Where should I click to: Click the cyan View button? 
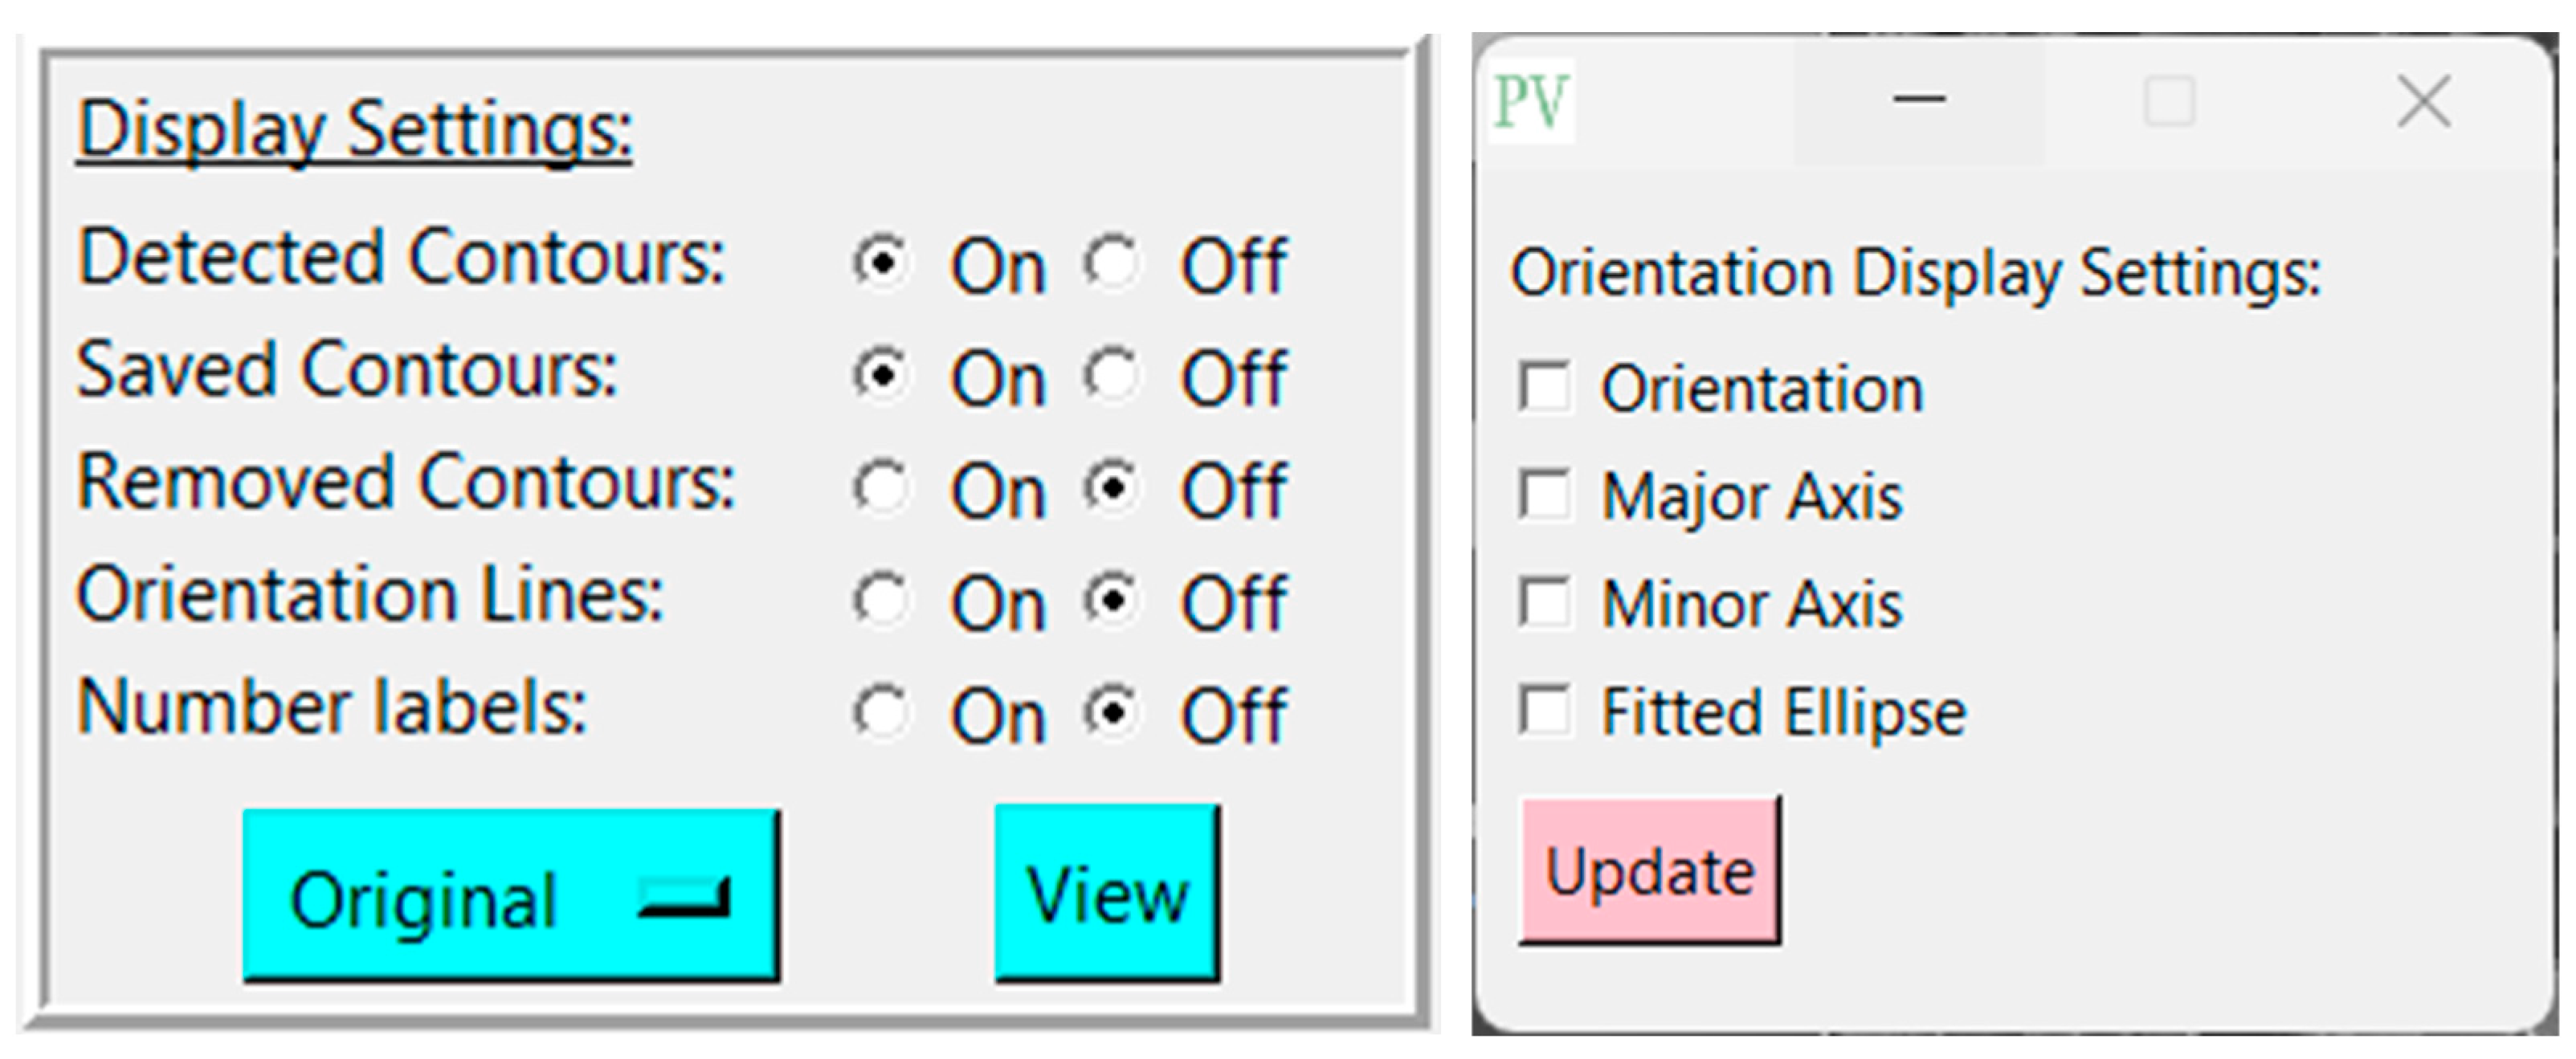pyautogui.click(x=1107, y=893)
